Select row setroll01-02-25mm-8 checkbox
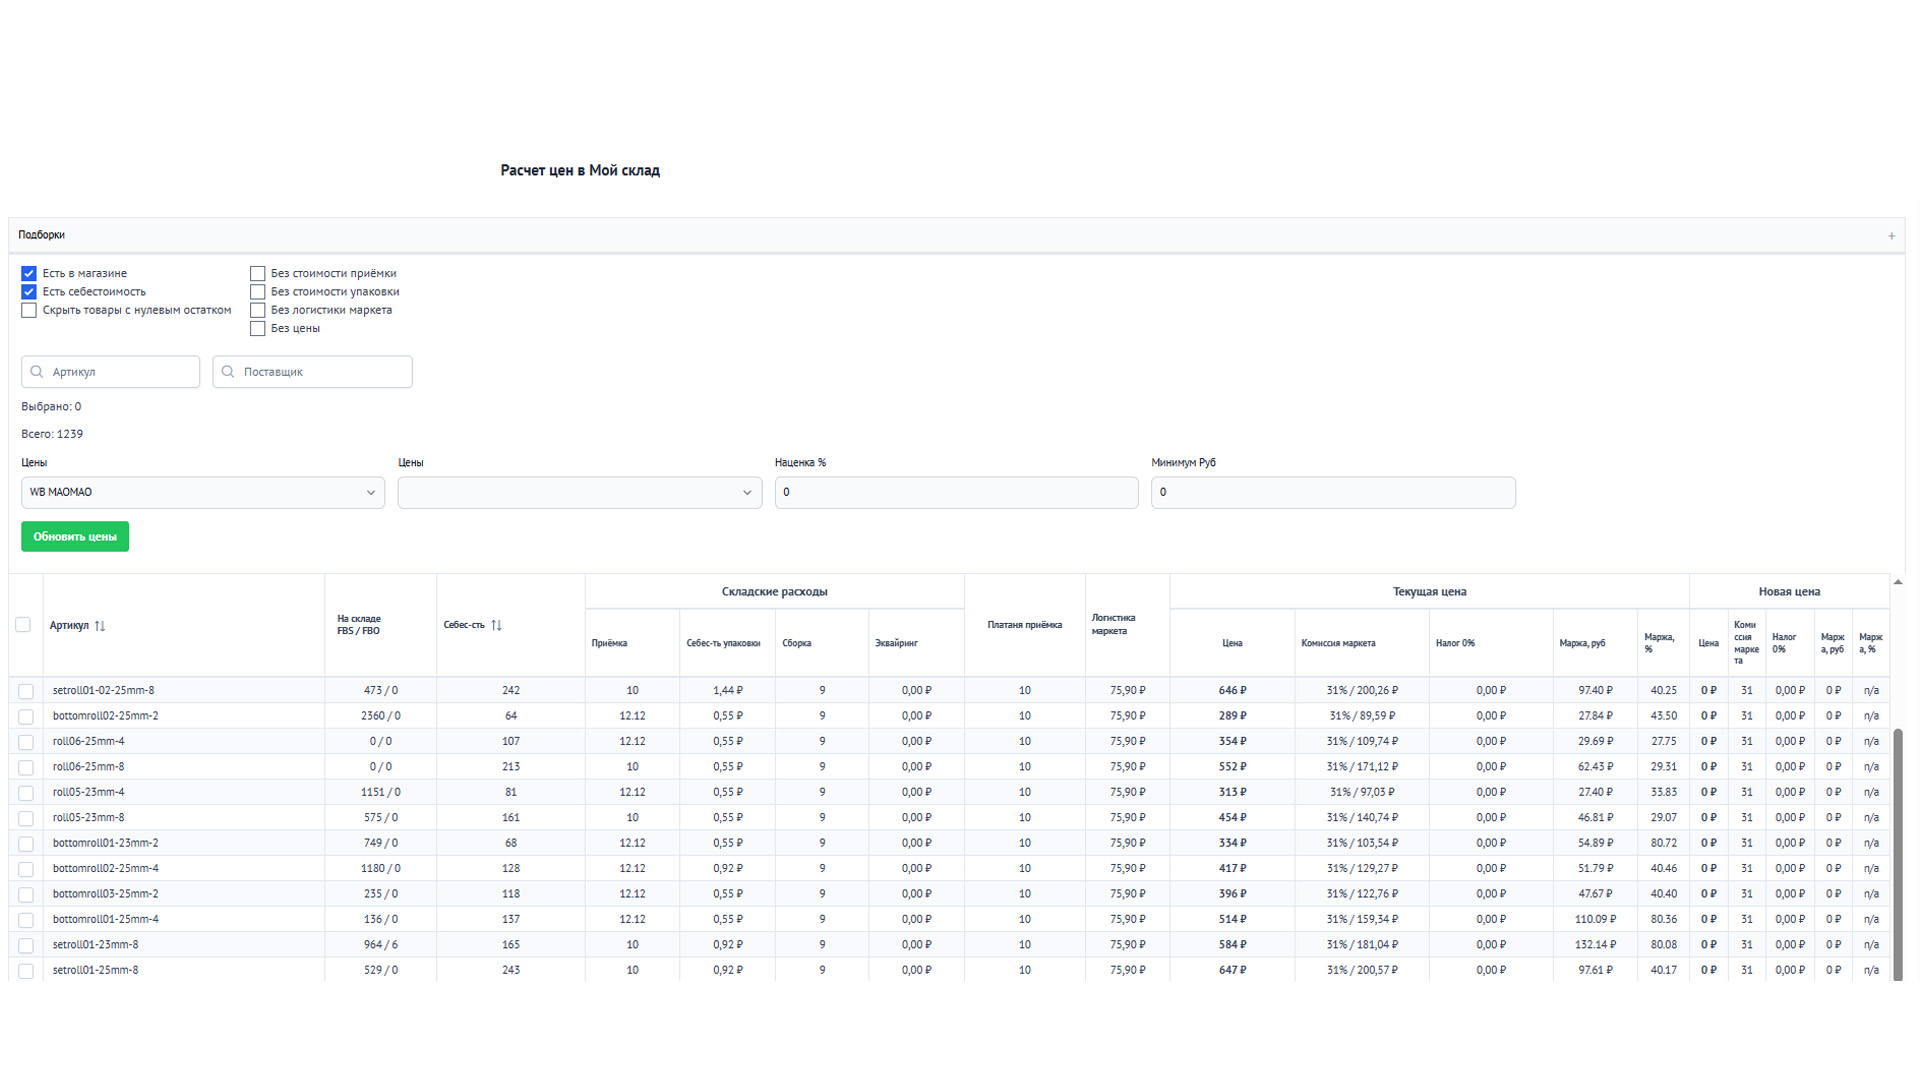 pos(26,691)
